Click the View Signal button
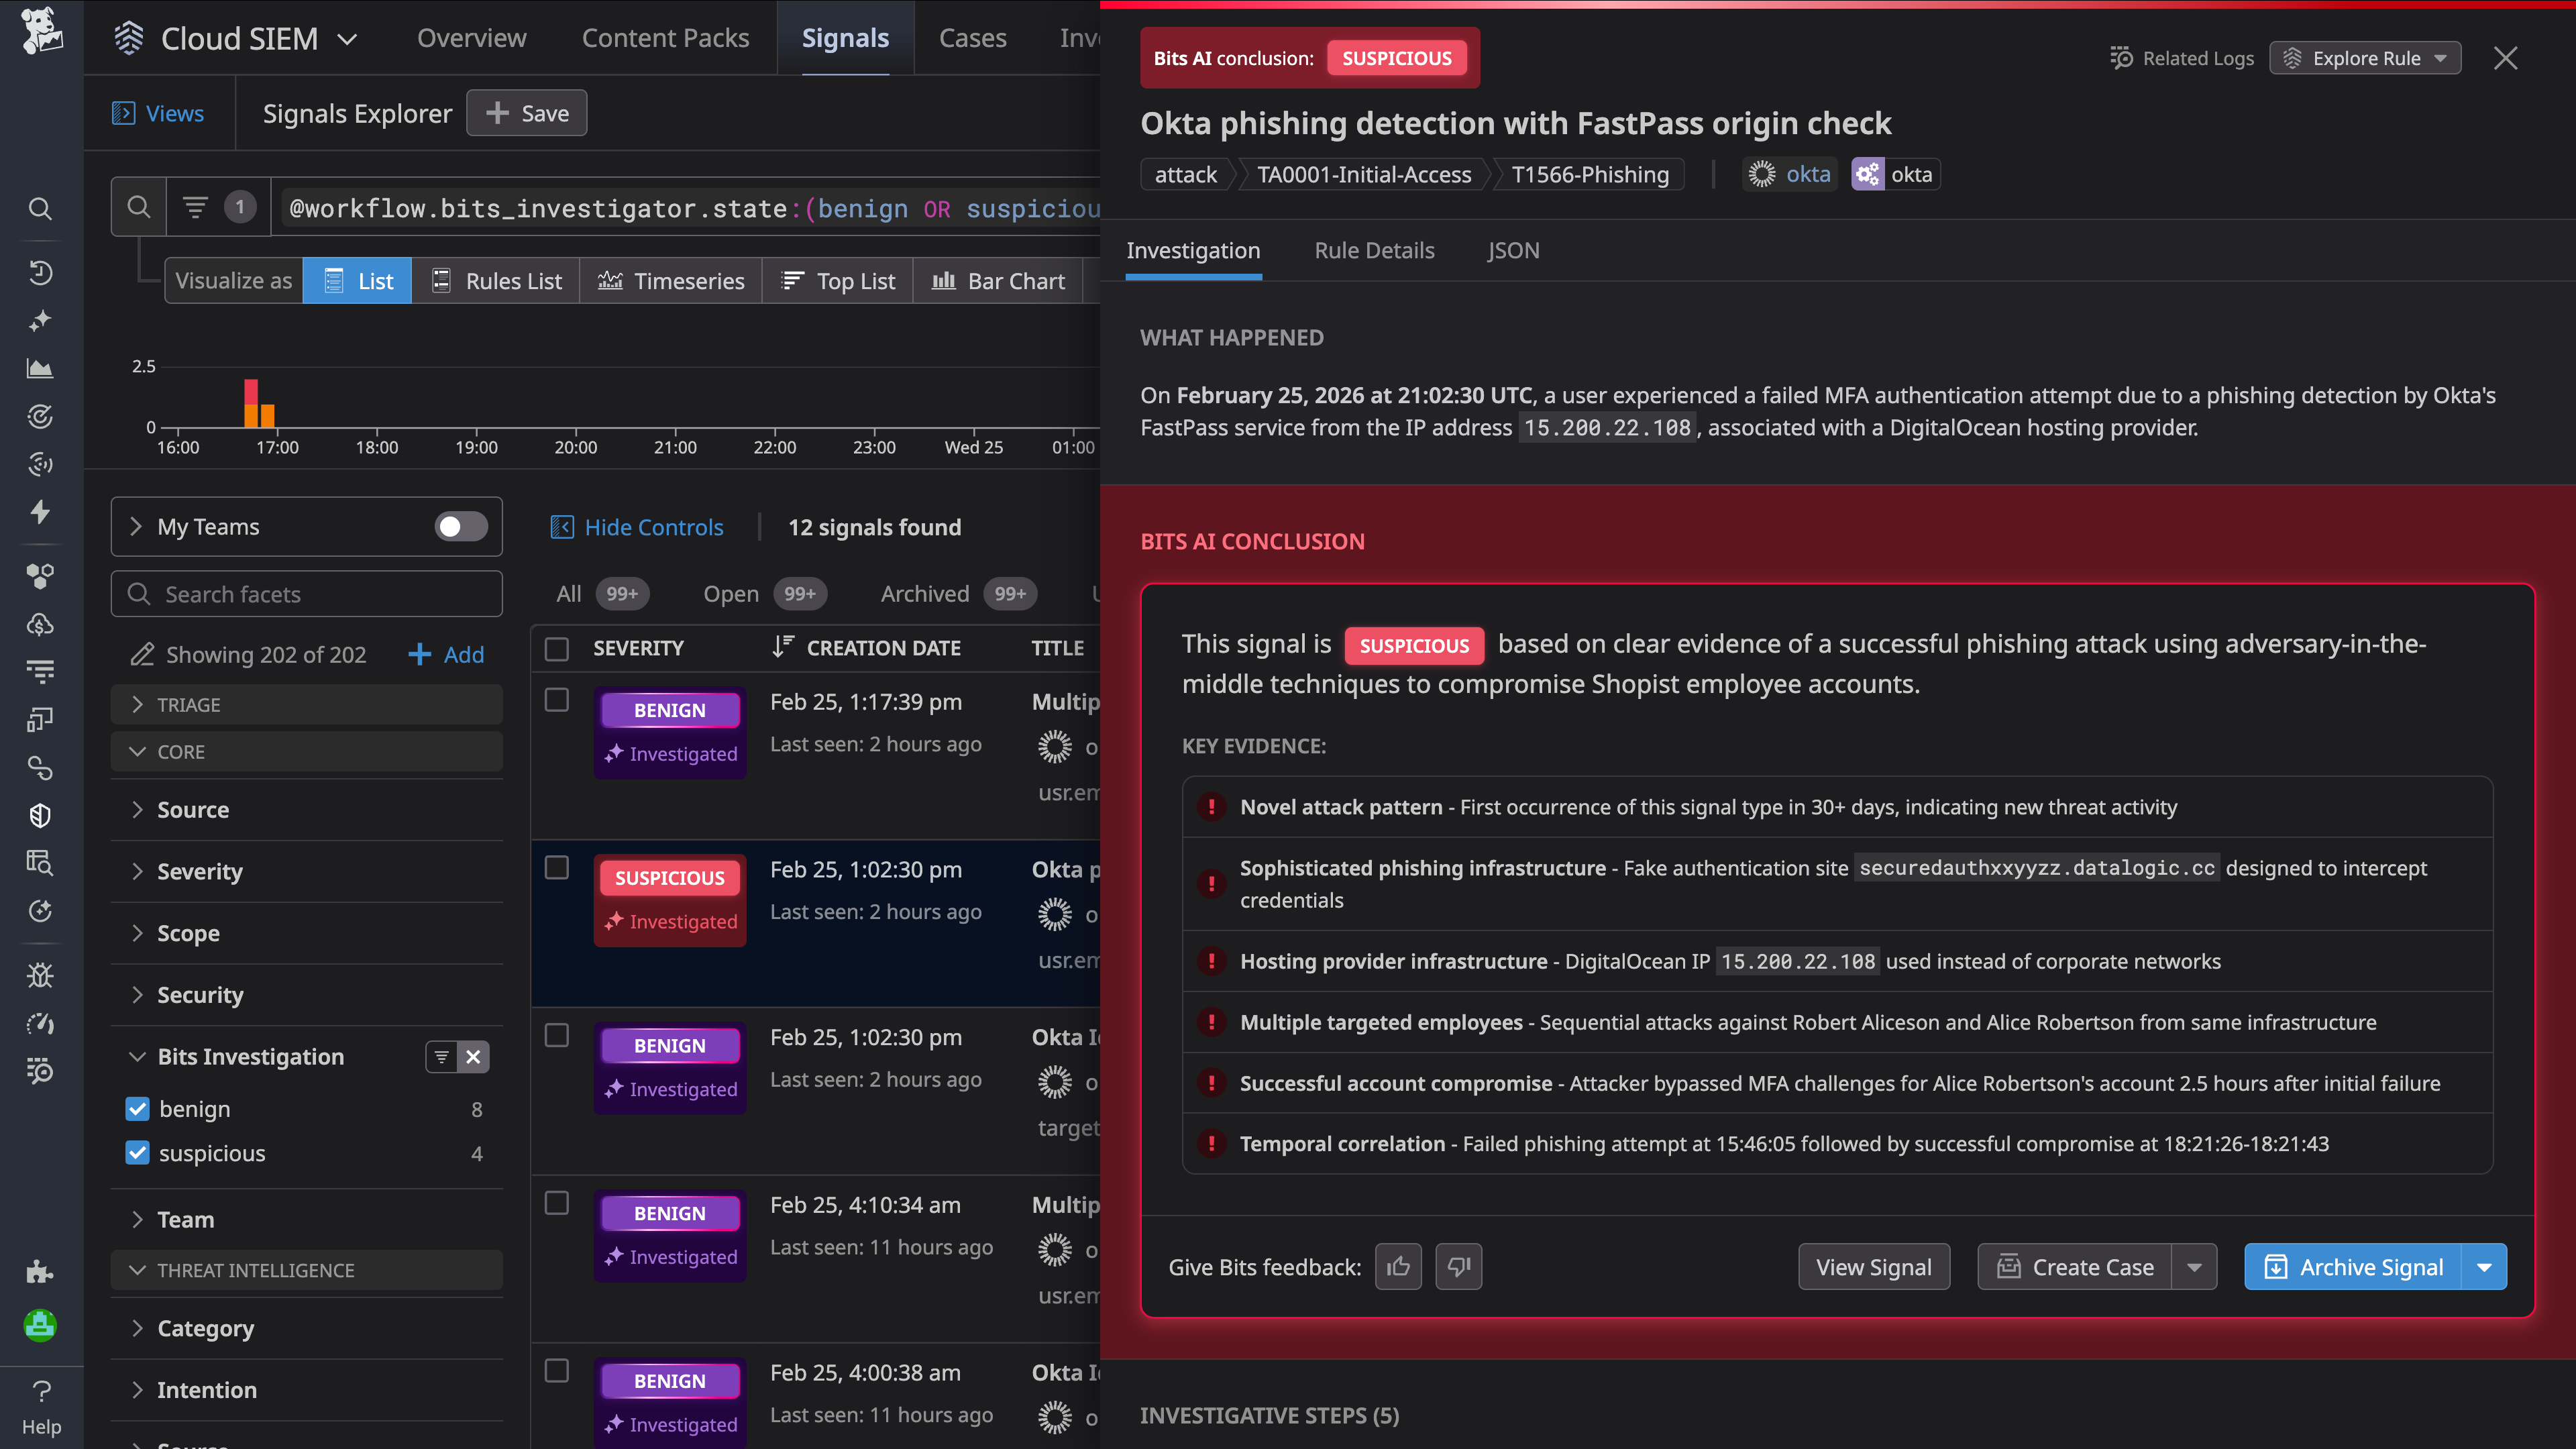The height and width of the screenshot is (1449, 2576). coord(1873,1266)
